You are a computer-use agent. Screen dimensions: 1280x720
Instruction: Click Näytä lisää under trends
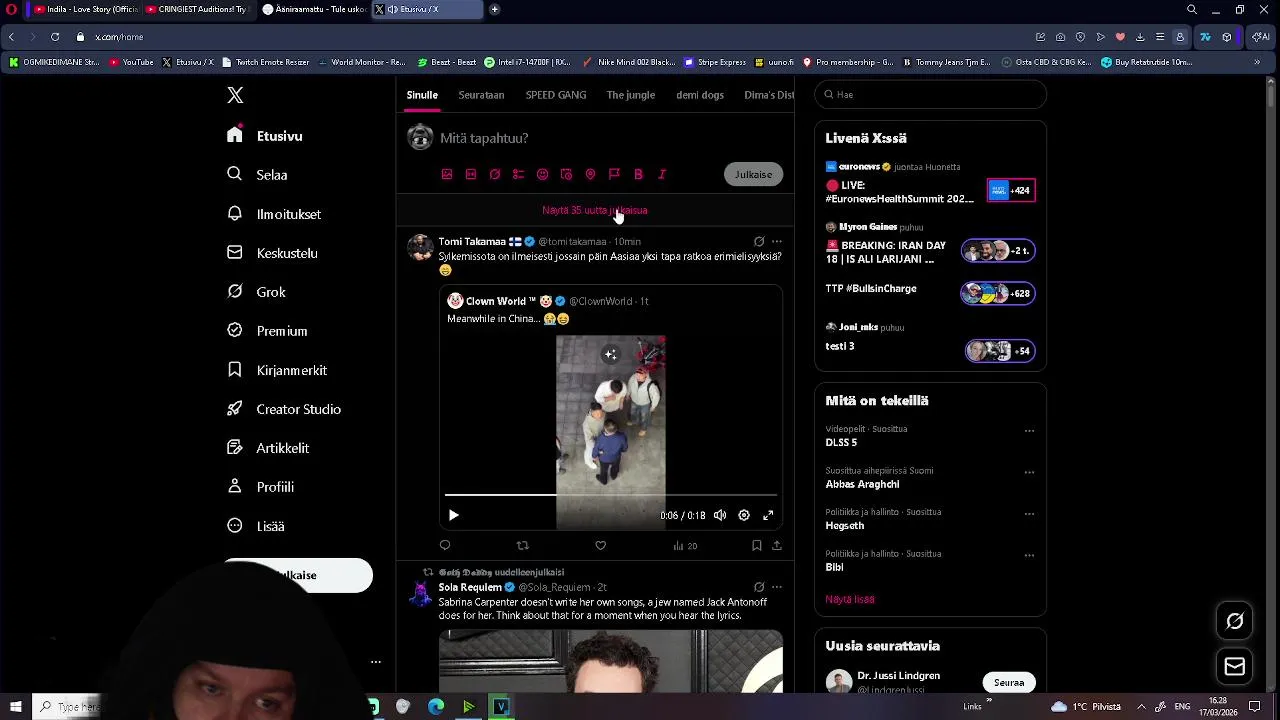click(x=850, y=599)
